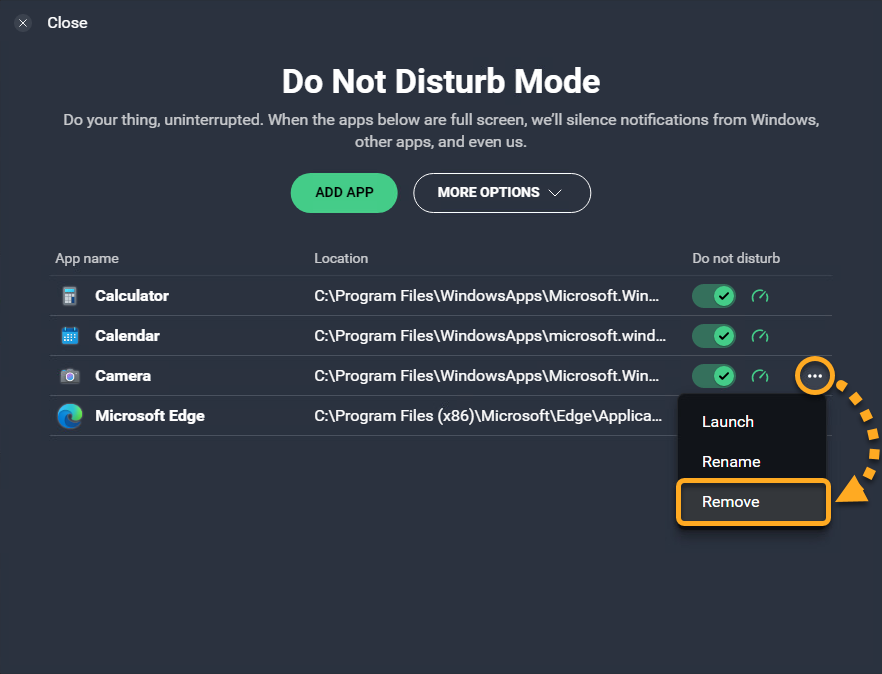The image size is (882, 674).
Task: Close the Do Not Disturb Mode screen
Action: [x=24, y=23]
